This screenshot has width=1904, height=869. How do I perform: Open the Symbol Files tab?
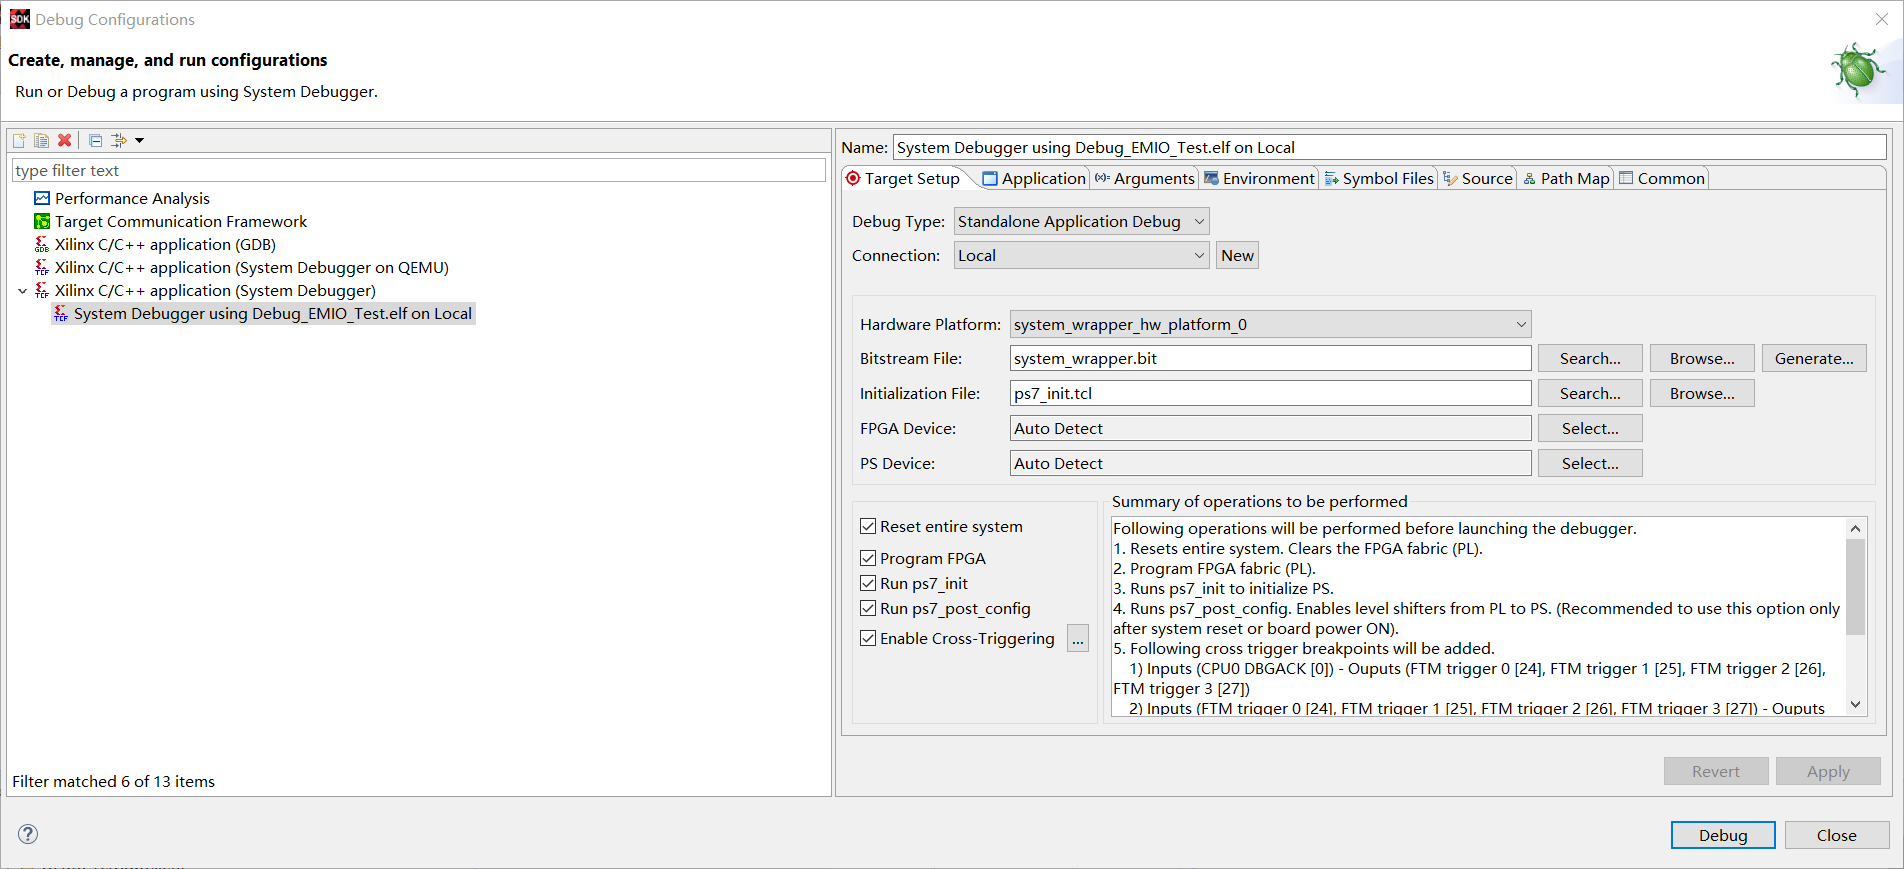point(1379,178)
